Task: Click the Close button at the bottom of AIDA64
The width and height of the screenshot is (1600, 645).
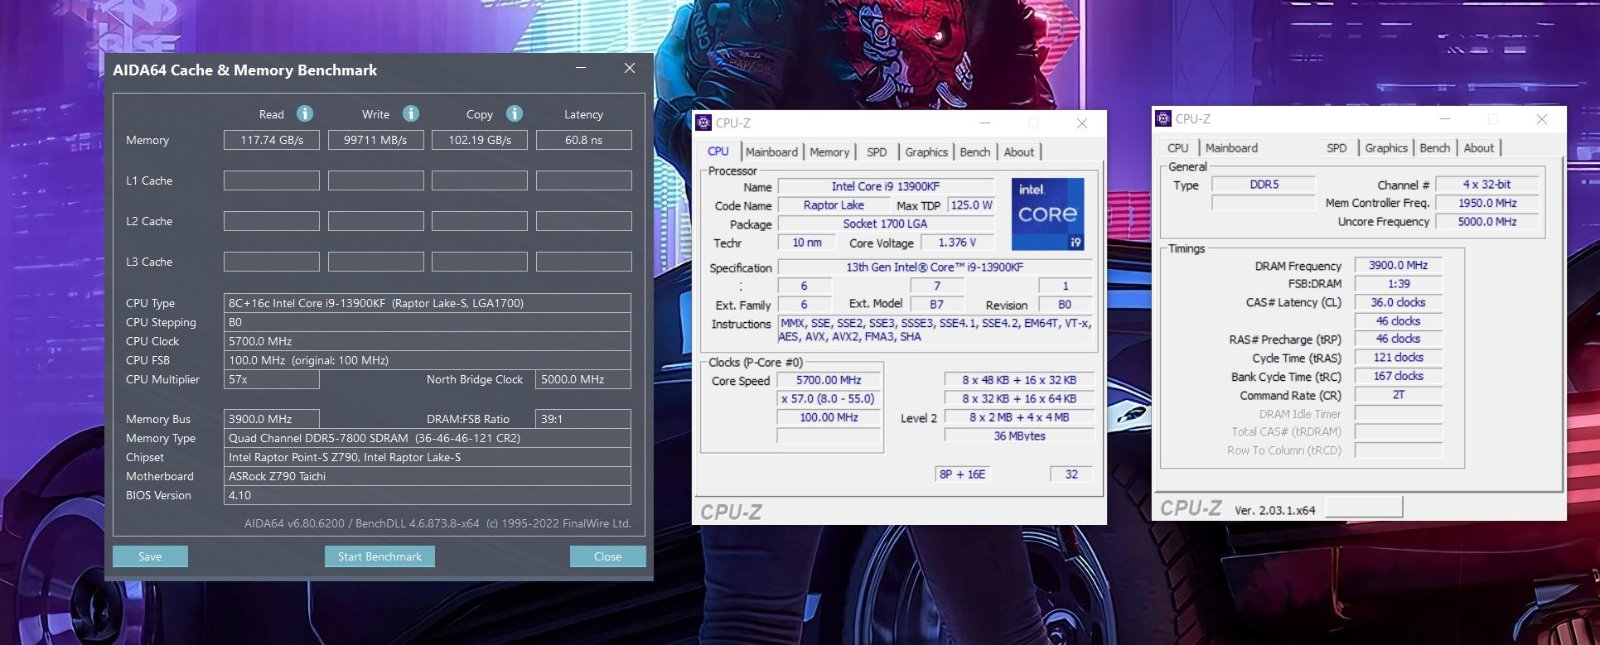Action: [x=608, y=557]
